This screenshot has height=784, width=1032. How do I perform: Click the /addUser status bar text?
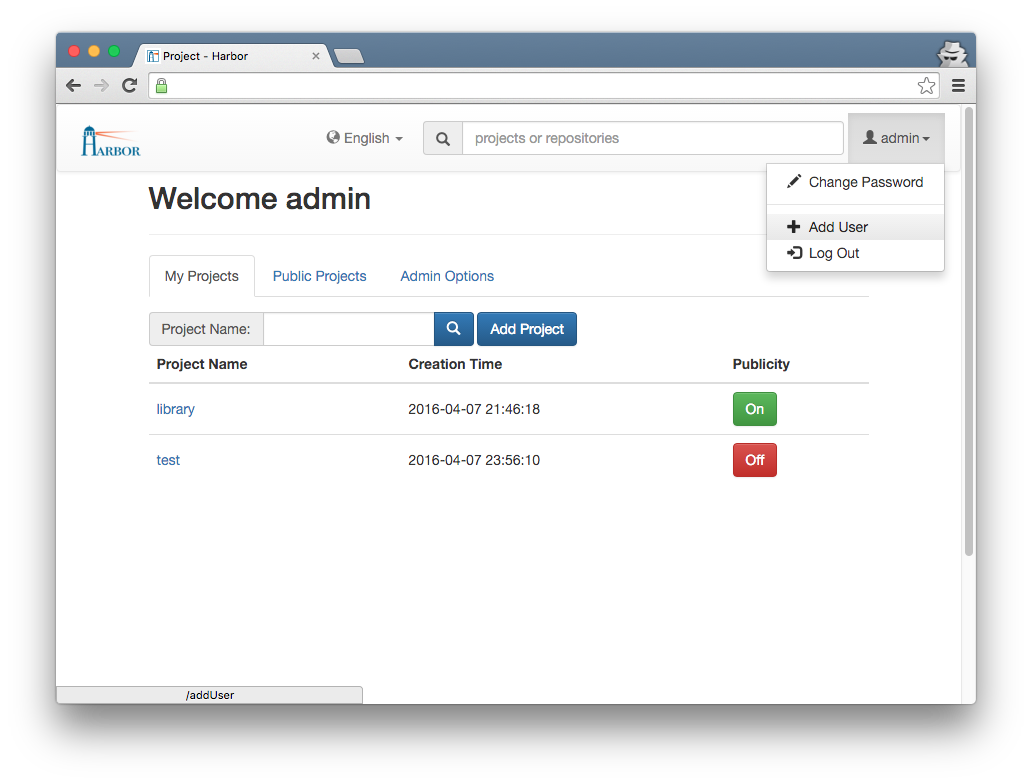coord(210,695)
